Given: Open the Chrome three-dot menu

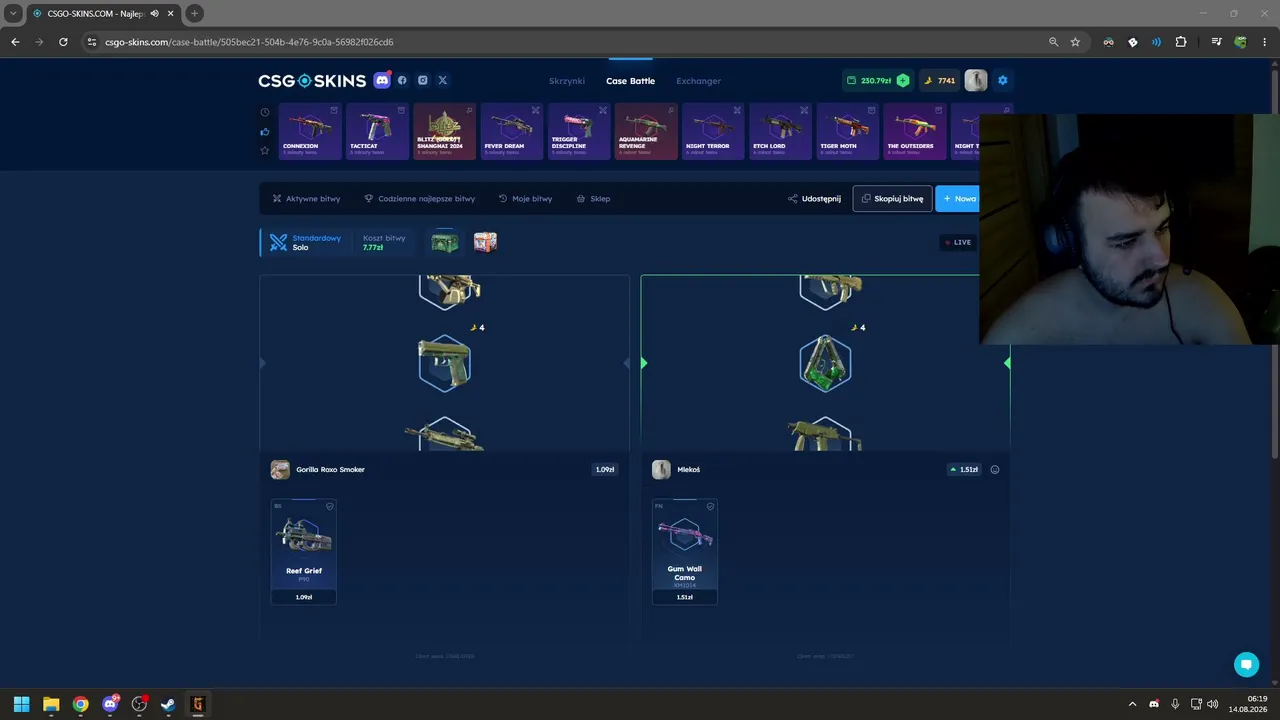Looking at the screenshot, I should click(1265, 42).
